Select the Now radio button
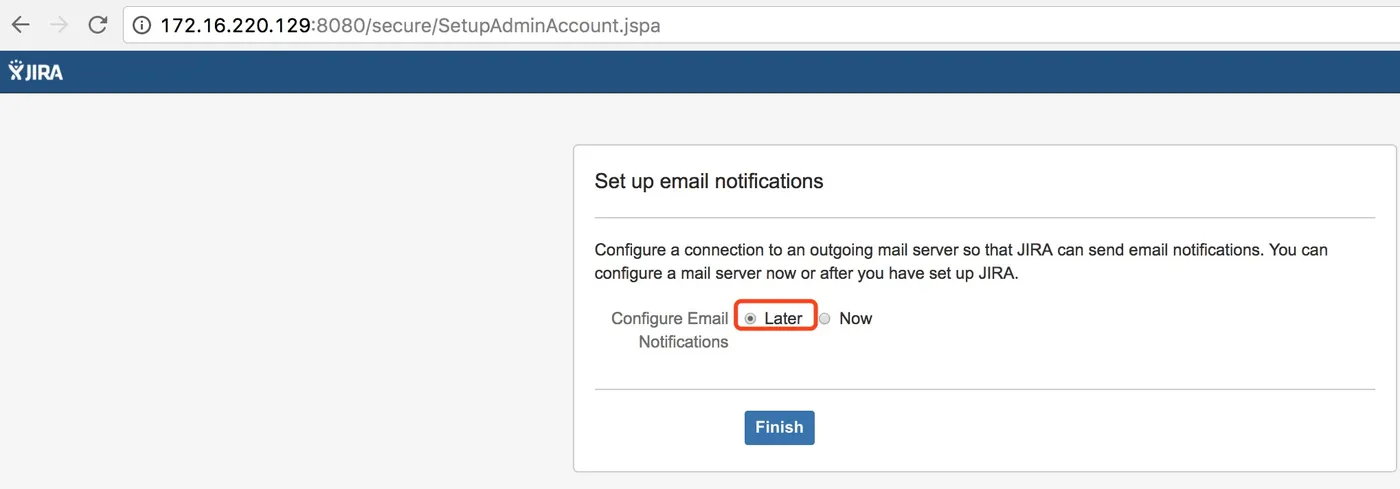This screenshot has width=1400, height=489. (825, 319)
